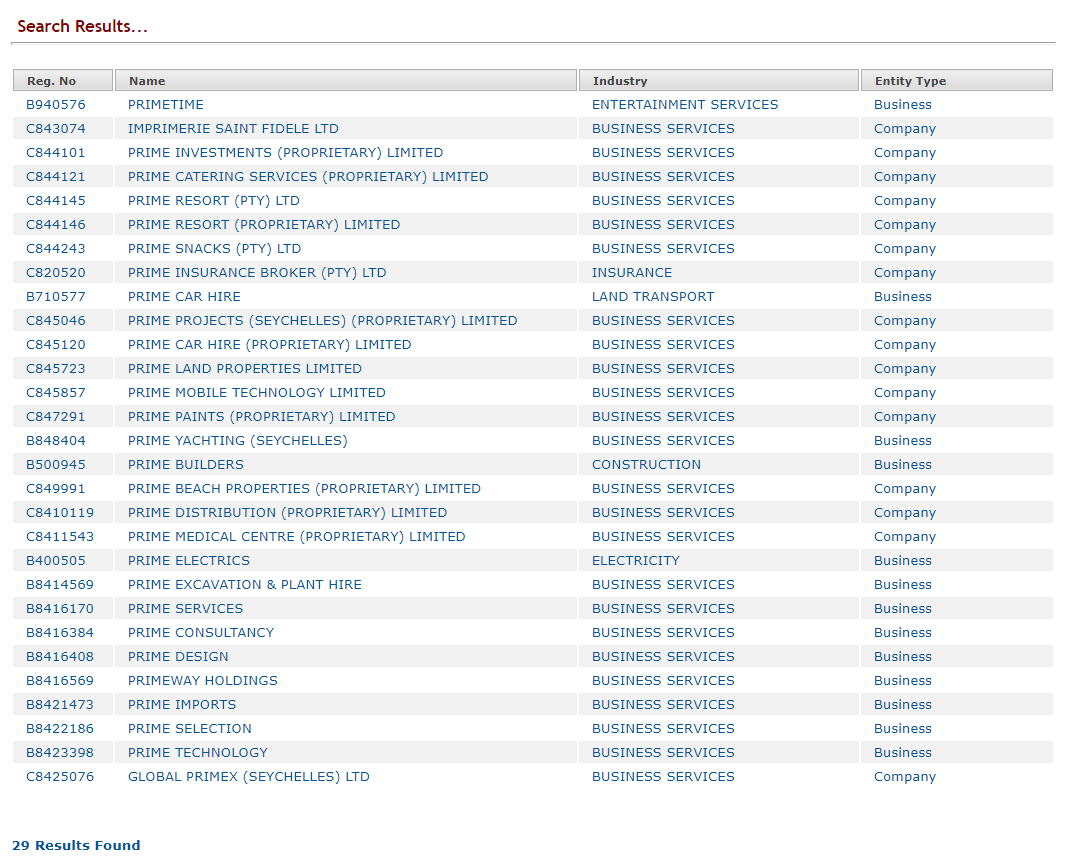The width and height of the screenshot is (1065, 863).
Task: Open the PRIME SERVICES entry
Action: click(x=185, y=608)
